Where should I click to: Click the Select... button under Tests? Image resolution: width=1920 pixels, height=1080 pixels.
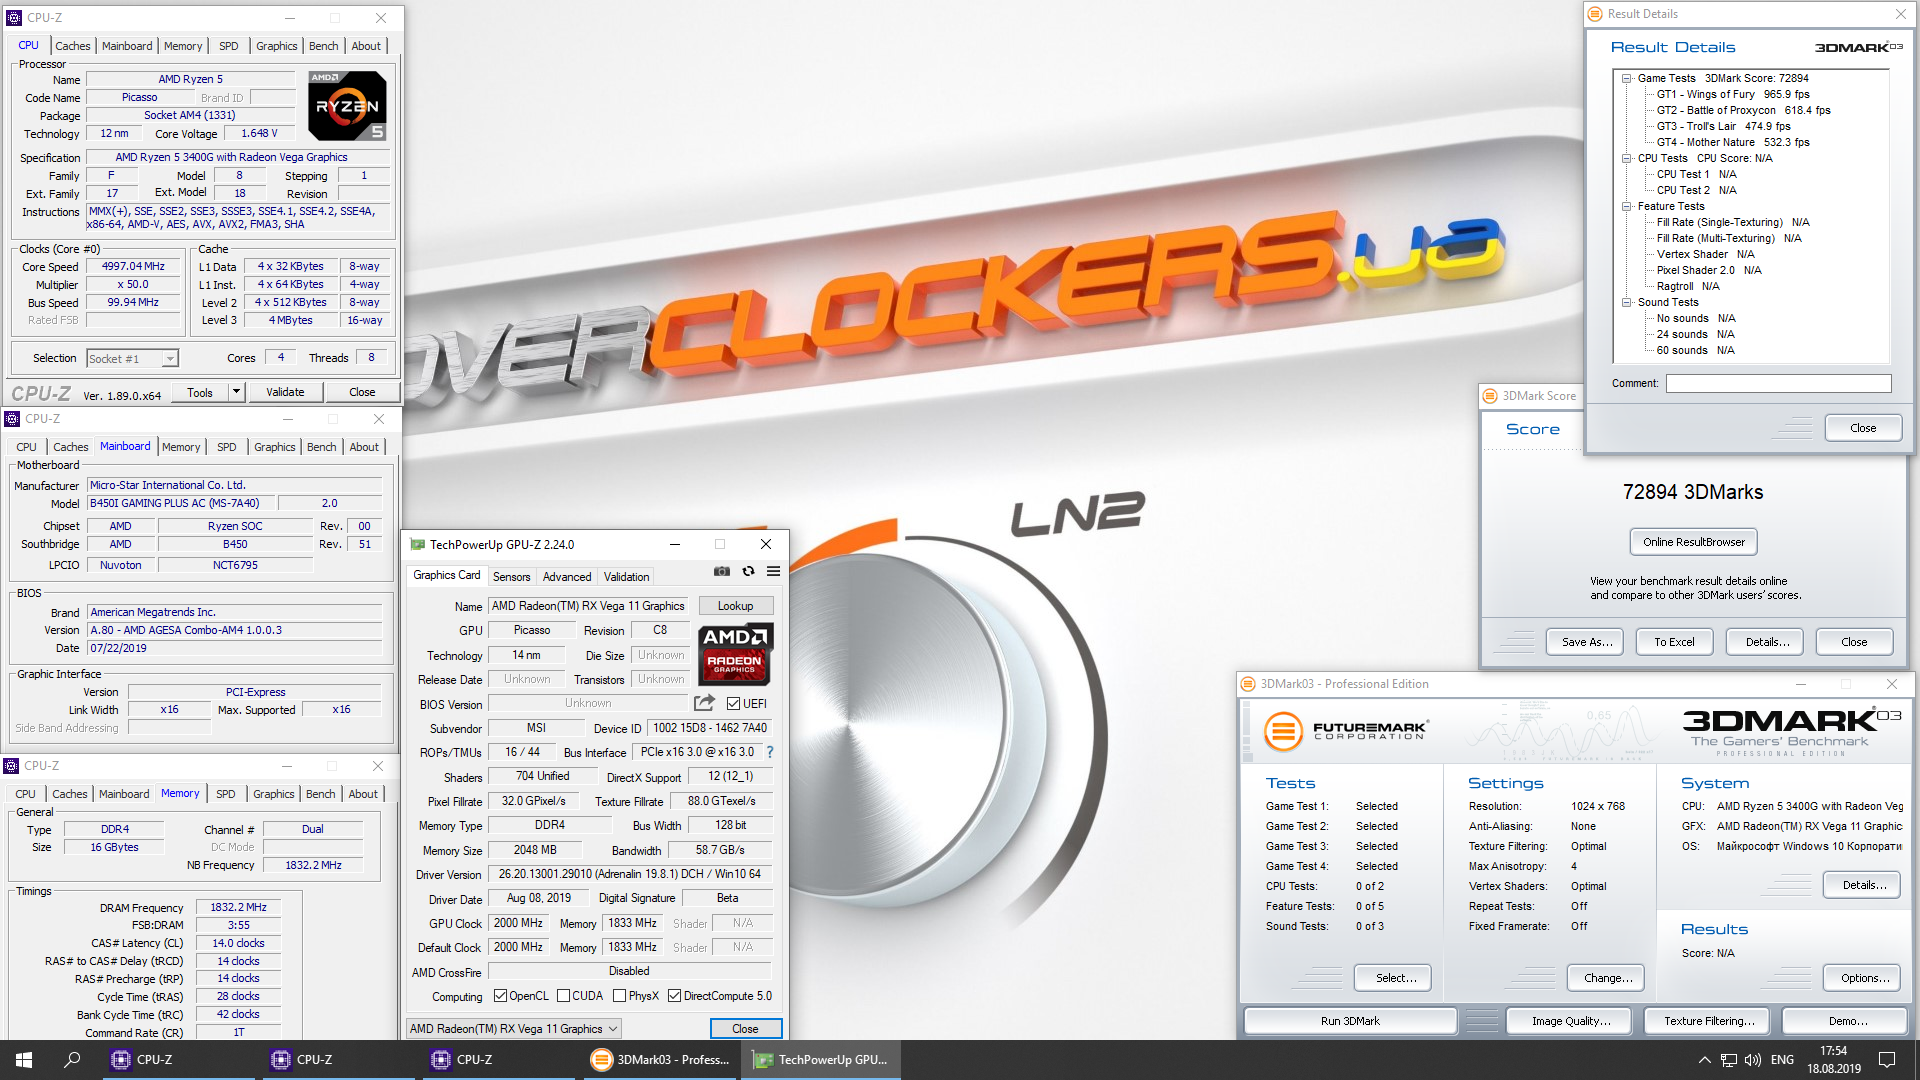pyautogui.click(x=1393, y=978)
